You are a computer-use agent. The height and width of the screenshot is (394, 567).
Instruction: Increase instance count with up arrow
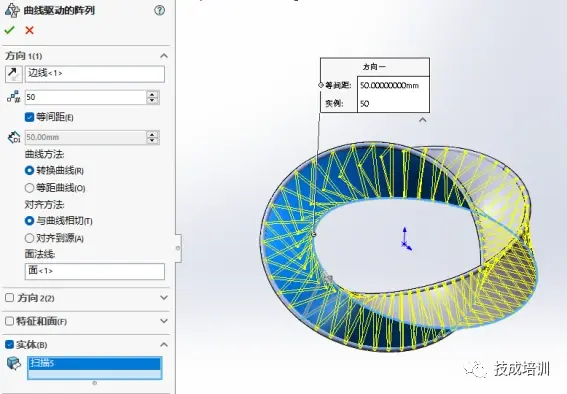[153, 94]
